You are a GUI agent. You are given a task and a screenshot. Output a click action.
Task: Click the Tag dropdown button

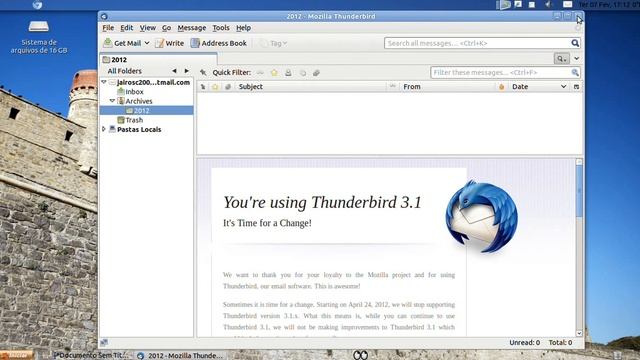tap(273, 43)
